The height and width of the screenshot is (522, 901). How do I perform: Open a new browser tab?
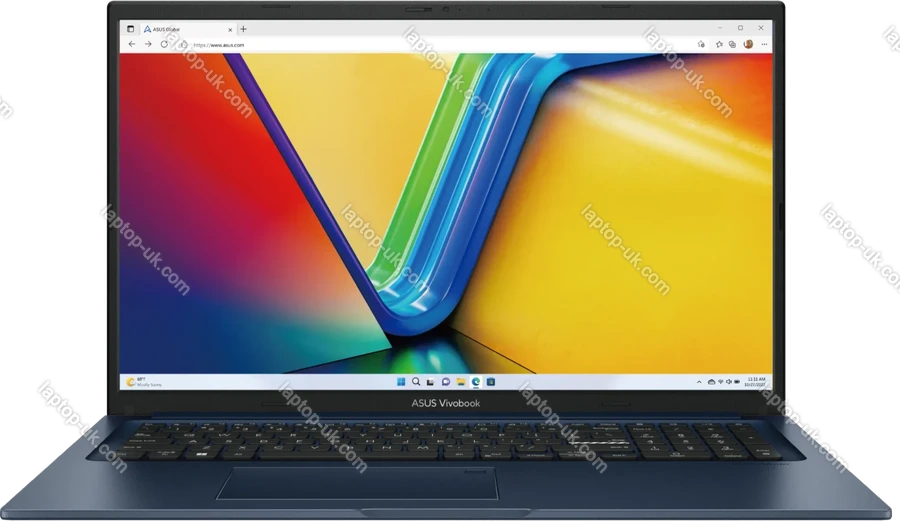pos(243,29)
